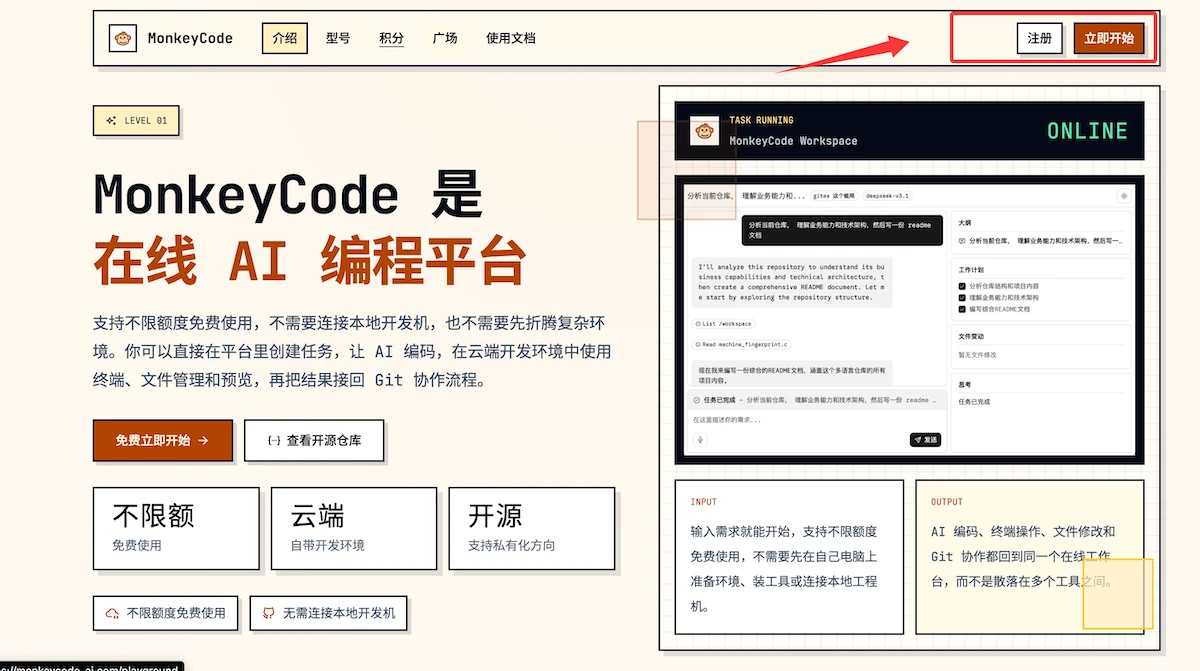Click the 在线 AI 编程平台 headline
The image size is (1200, 671).
point(309,261)
